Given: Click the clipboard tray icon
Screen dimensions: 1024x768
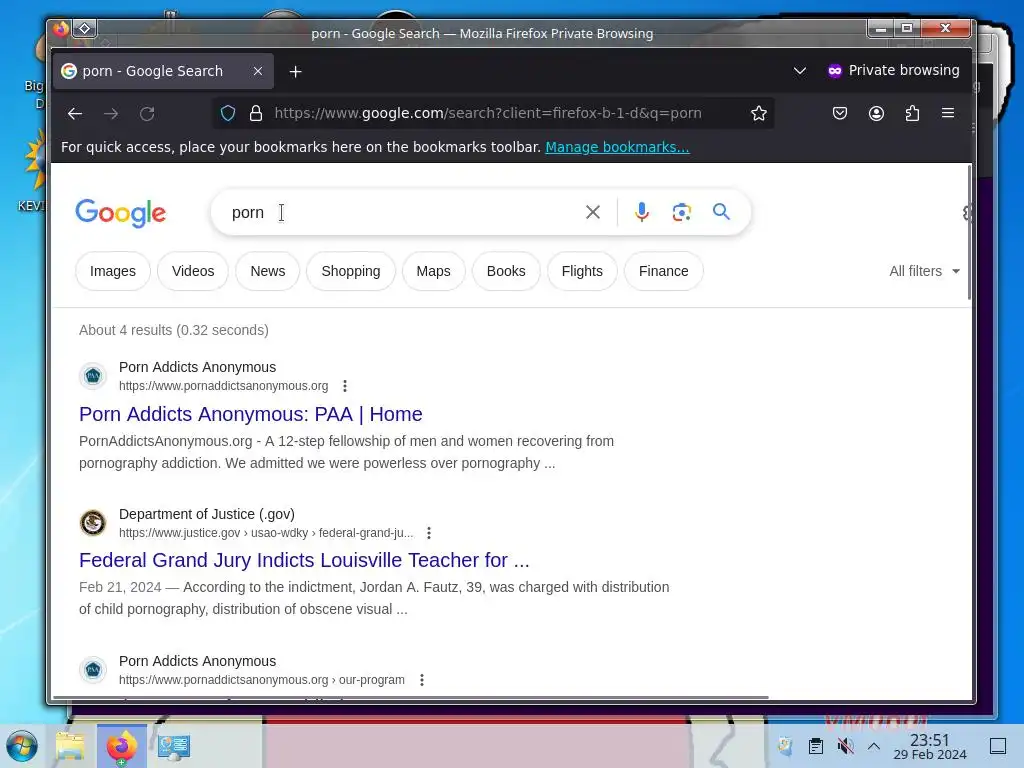Looking at the screenshot, I should click(x=815, y=746).
